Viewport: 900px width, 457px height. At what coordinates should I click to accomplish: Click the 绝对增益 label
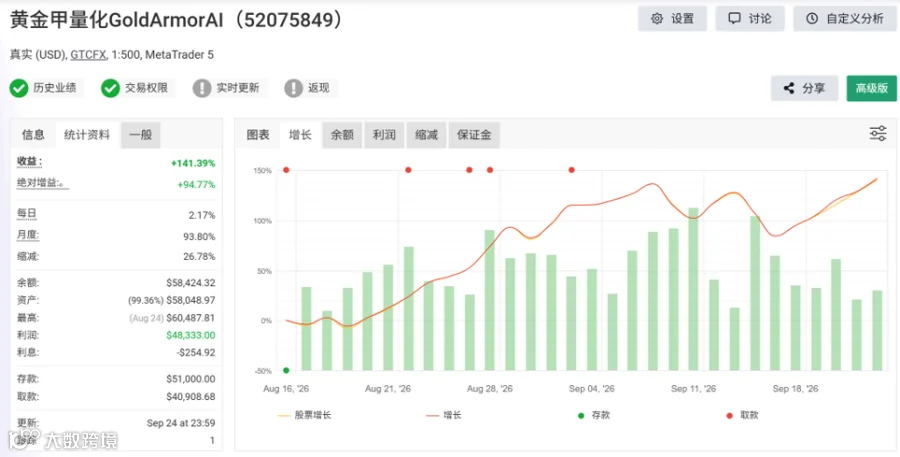click(41, 184)
